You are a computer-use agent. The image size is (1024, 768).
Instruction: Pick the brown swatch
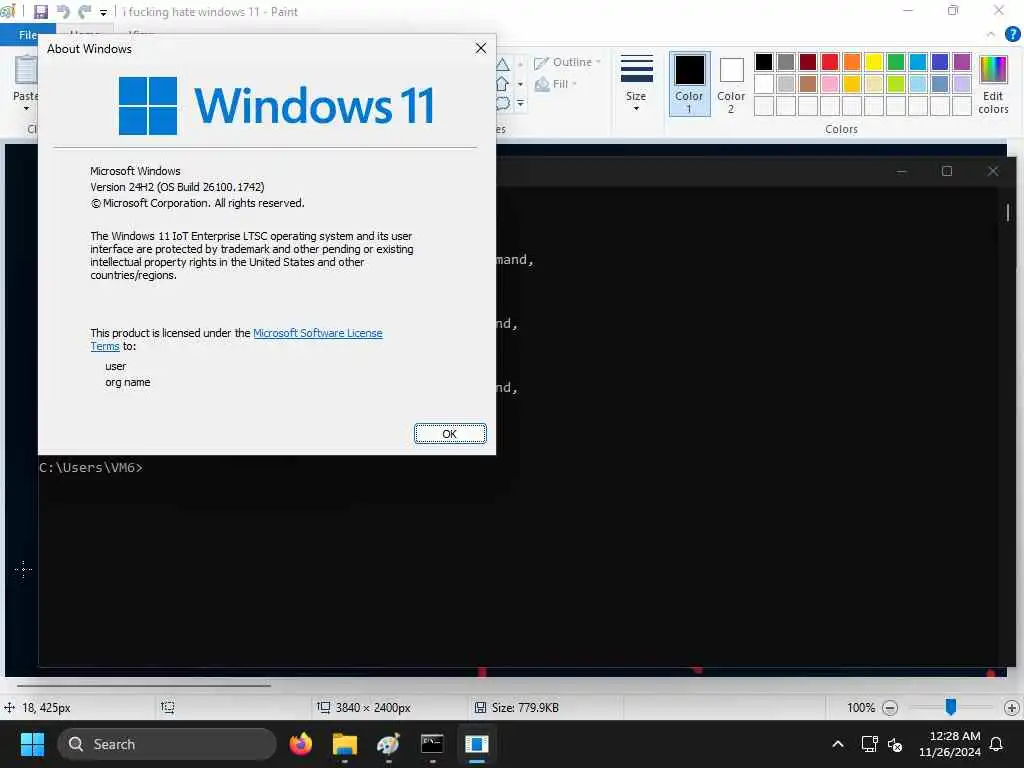click(808, 84)
